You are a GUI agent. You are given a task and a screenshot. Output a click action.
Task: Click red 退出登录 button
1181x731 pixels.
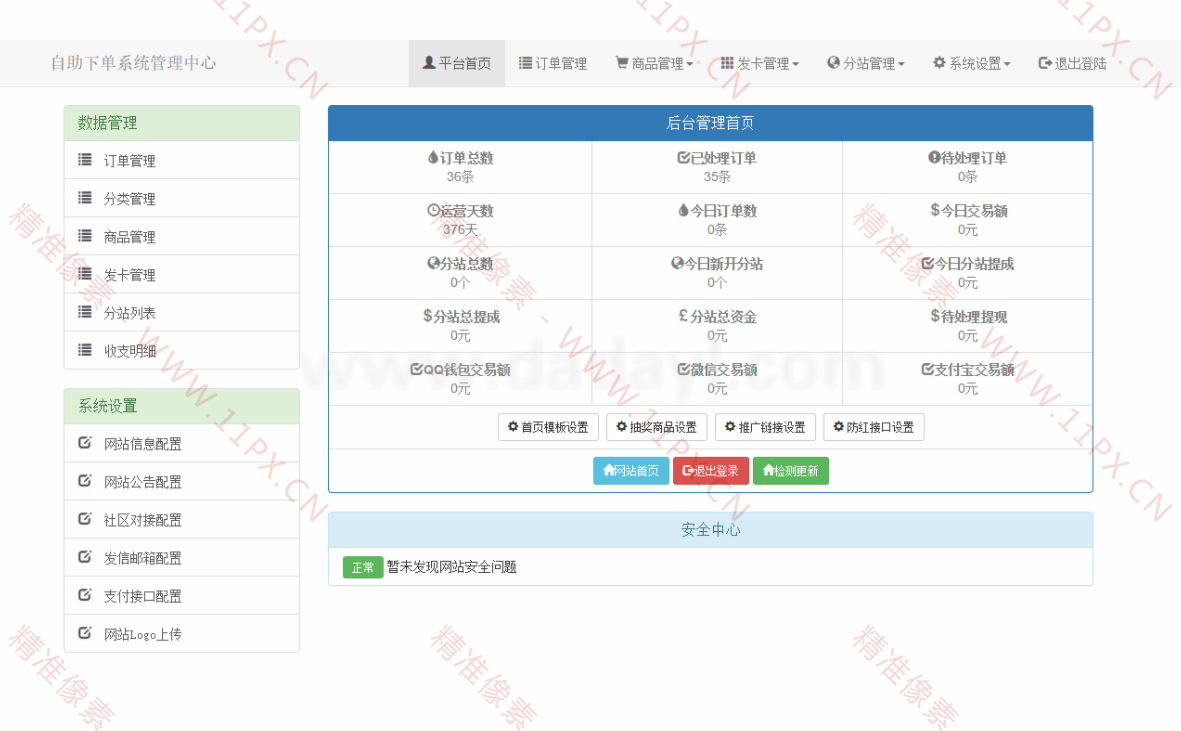pyautogui.click(x=711, y=471)
